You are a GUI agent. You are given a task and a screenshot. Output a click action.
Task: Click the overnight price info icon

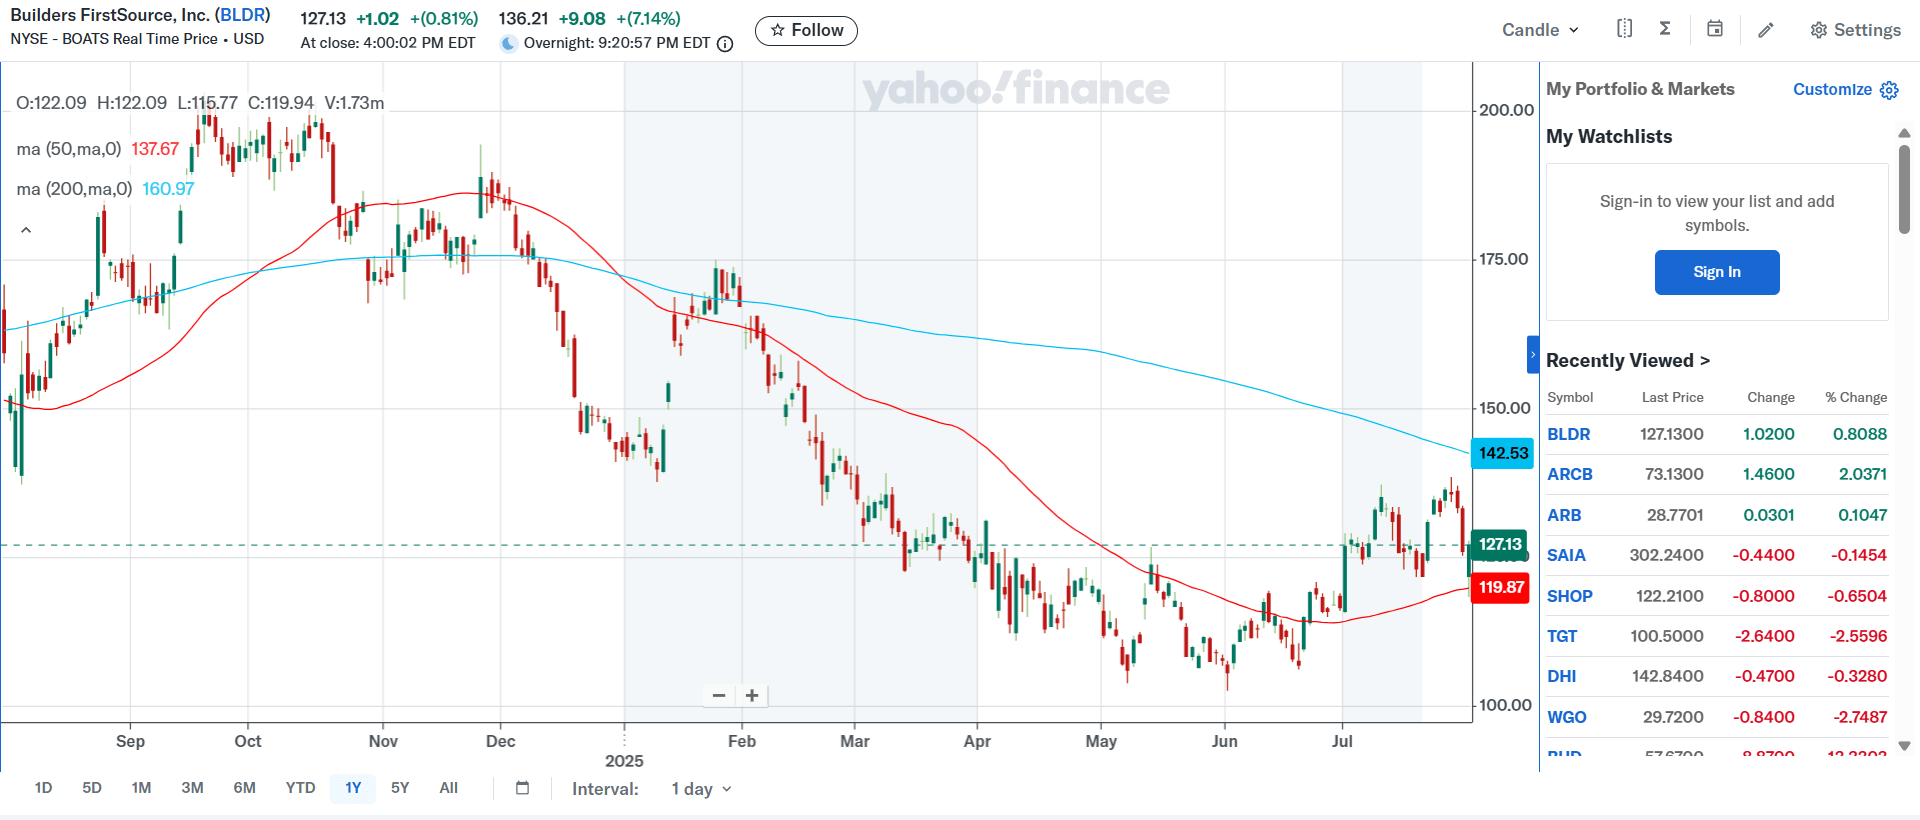(x=726, y=44)
